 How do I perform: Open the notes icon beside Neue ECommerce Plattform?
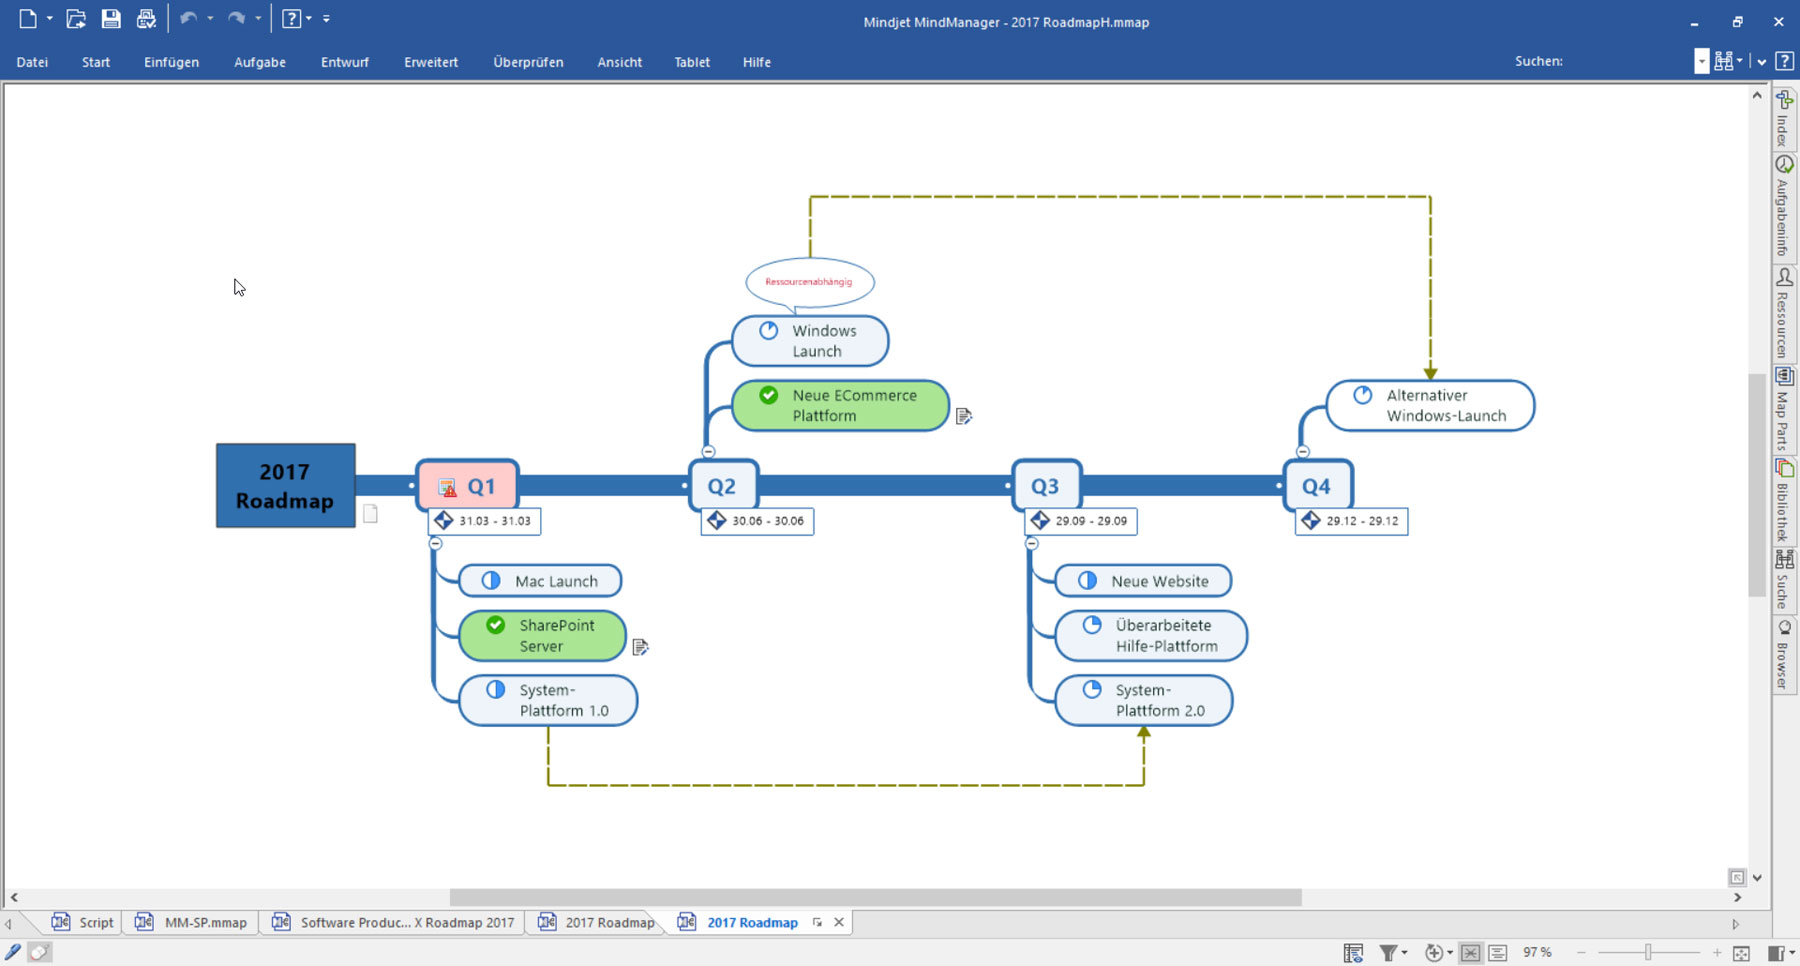[x=963, y=417]
